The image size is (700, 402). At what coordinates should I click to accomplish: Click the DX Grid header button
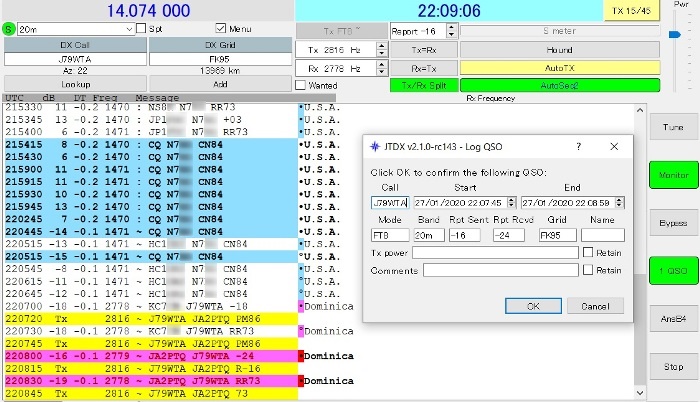tap(221, 45)
